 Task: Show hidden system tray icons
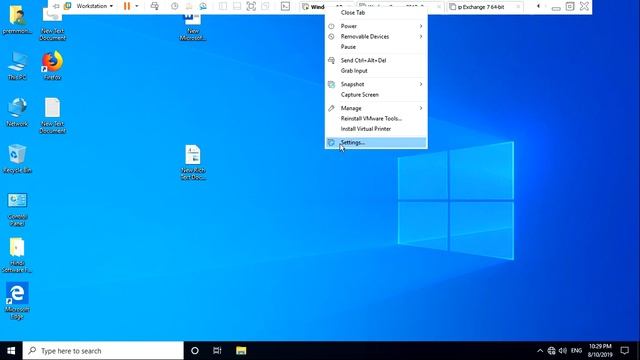540,351
